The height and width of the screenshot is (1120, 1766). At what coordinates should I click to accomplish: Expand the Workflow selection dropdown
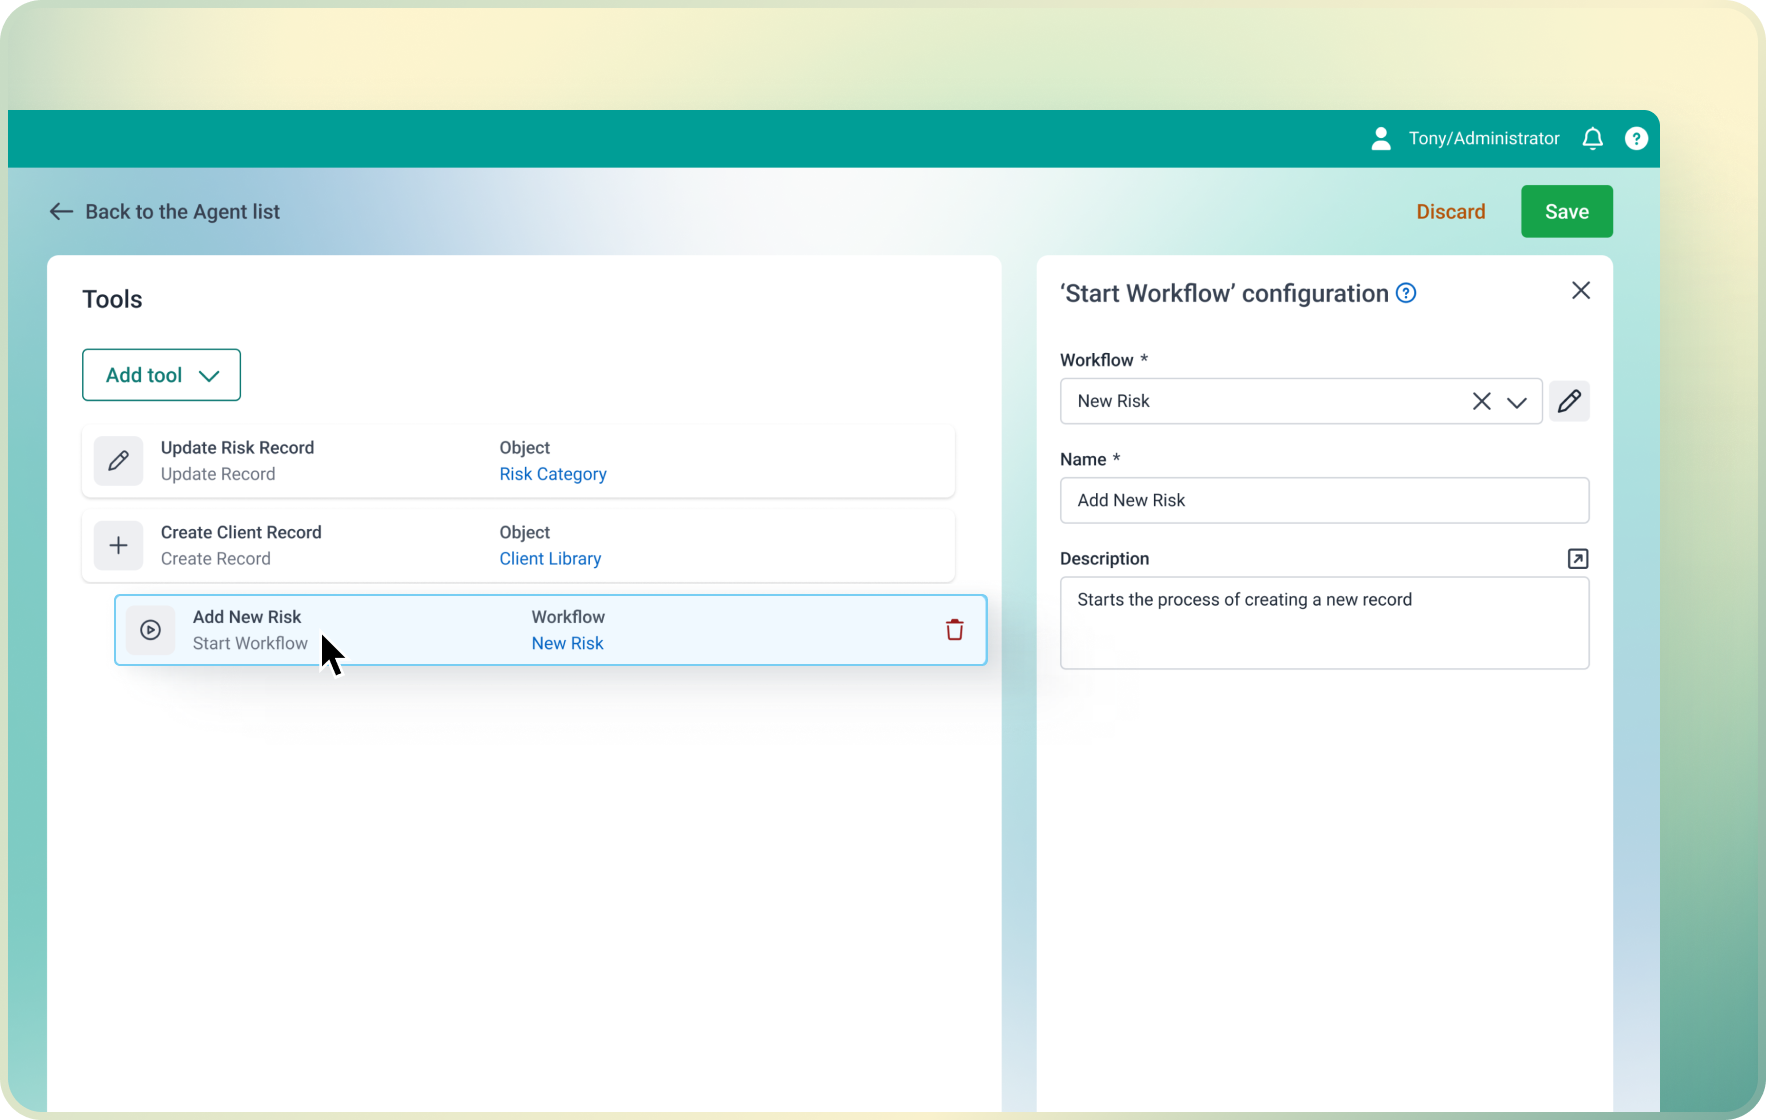pyautogui.click(x=1518, y=401)
